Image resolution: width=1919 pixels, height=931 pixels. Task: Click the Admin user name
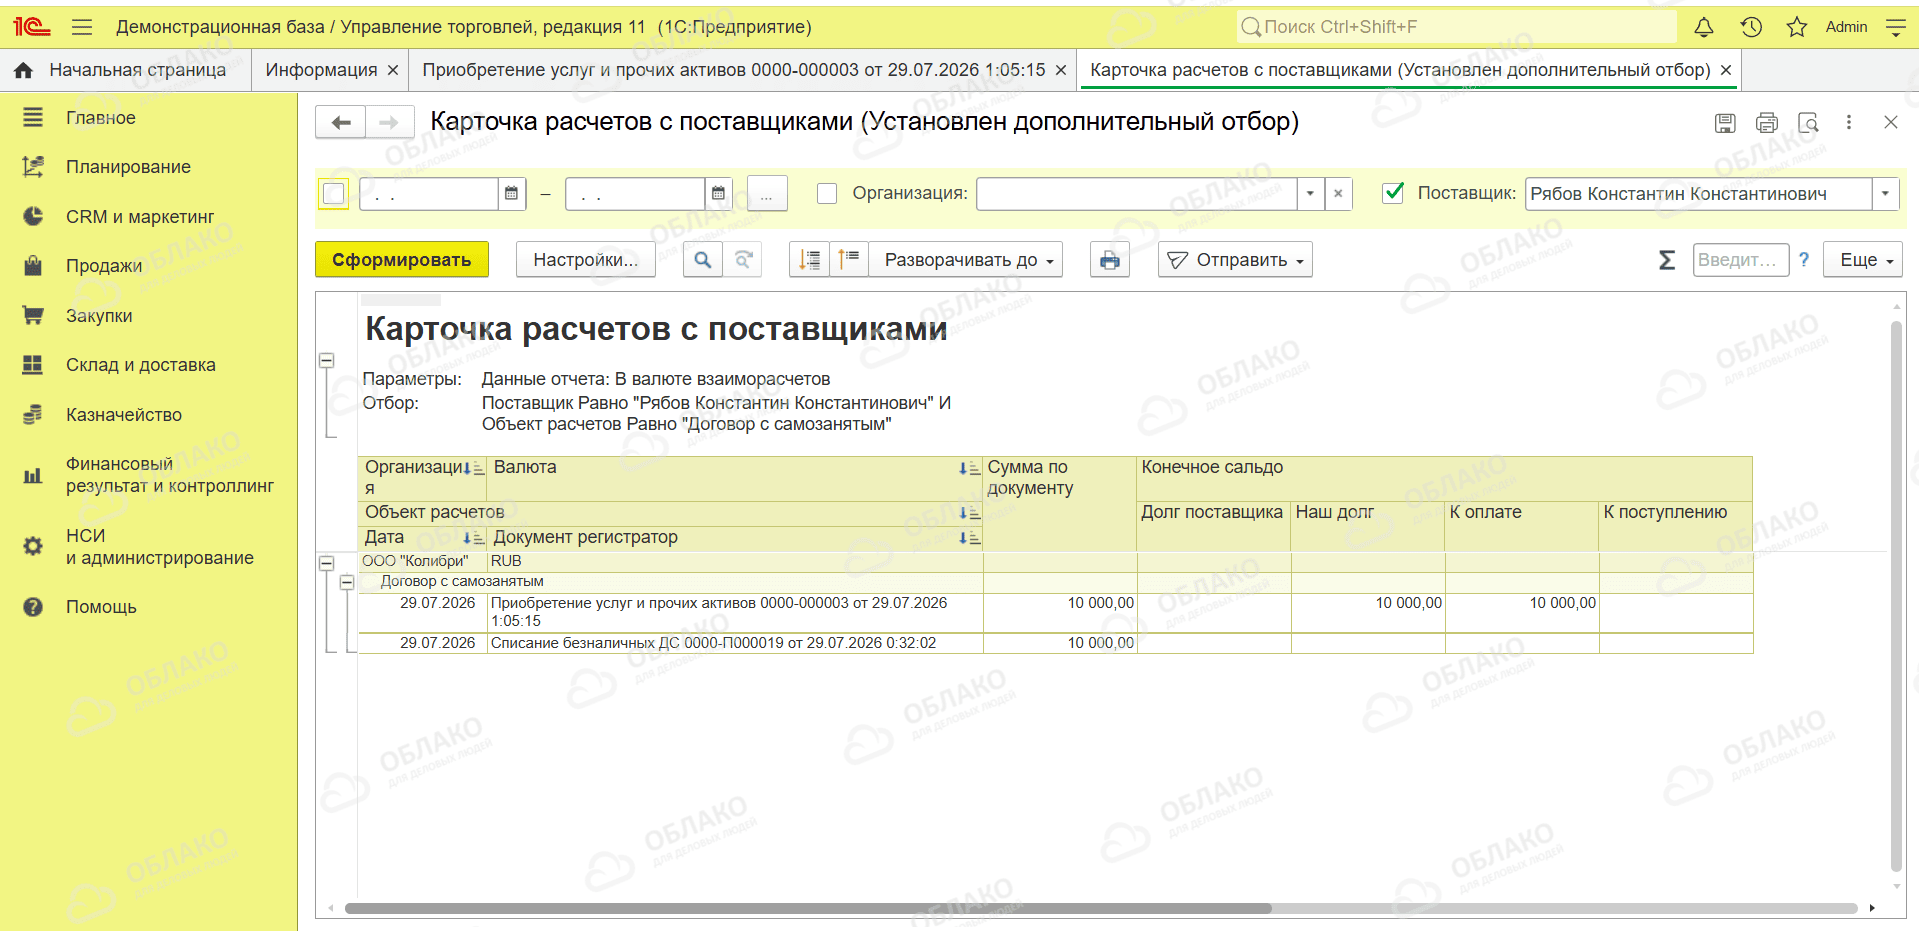pos(1846,27)
